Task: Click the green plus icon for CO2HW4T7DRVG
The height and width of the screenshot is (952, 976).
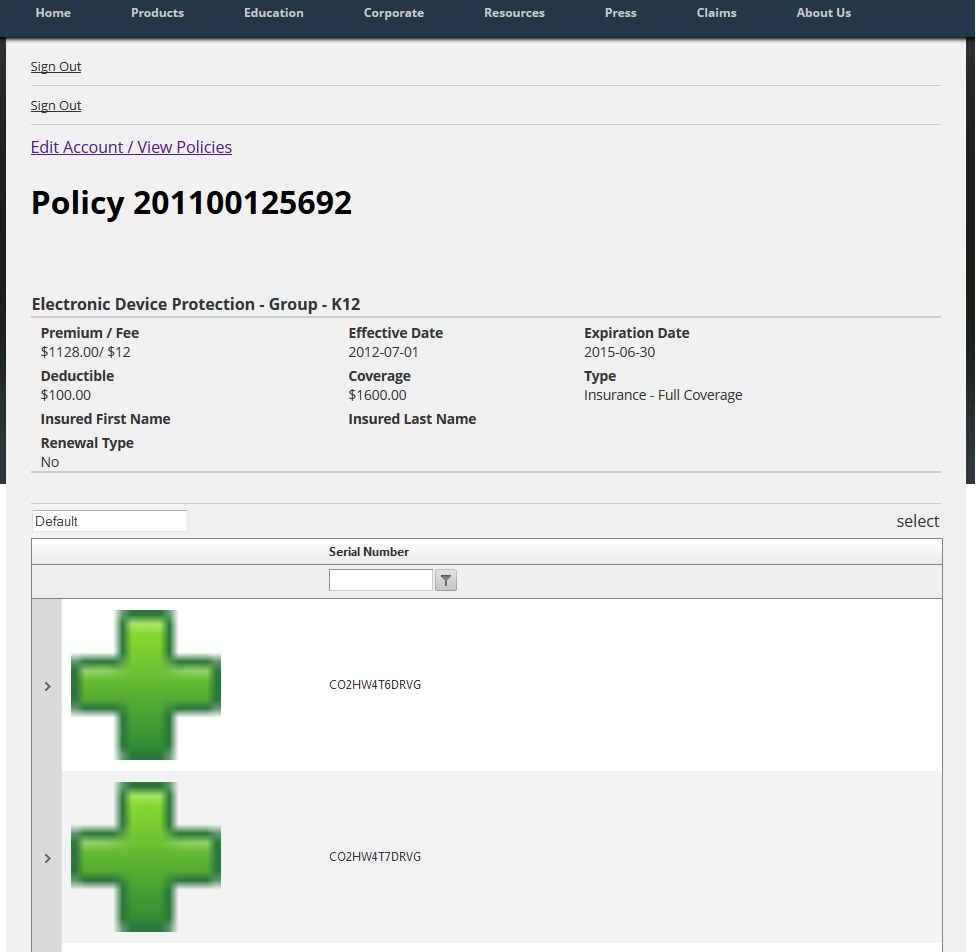Action: click(x=146, y=856)
